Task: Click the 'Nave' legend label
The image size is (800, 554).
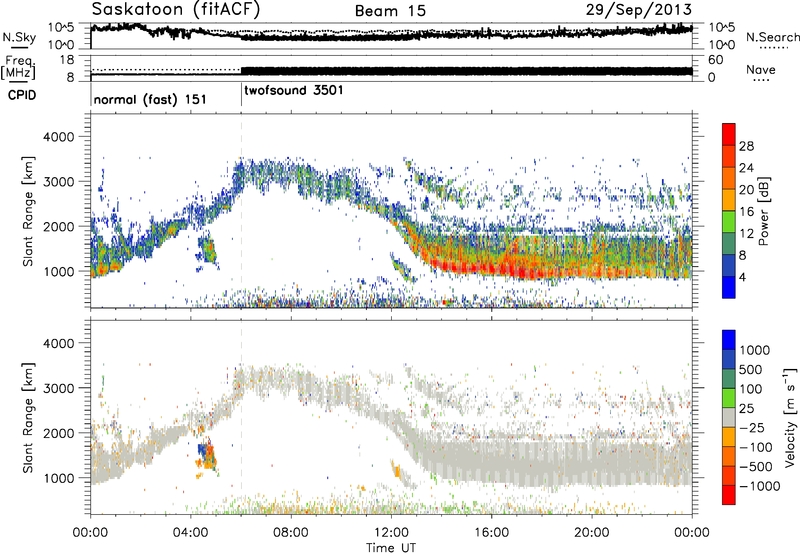Action: point(761,70)
